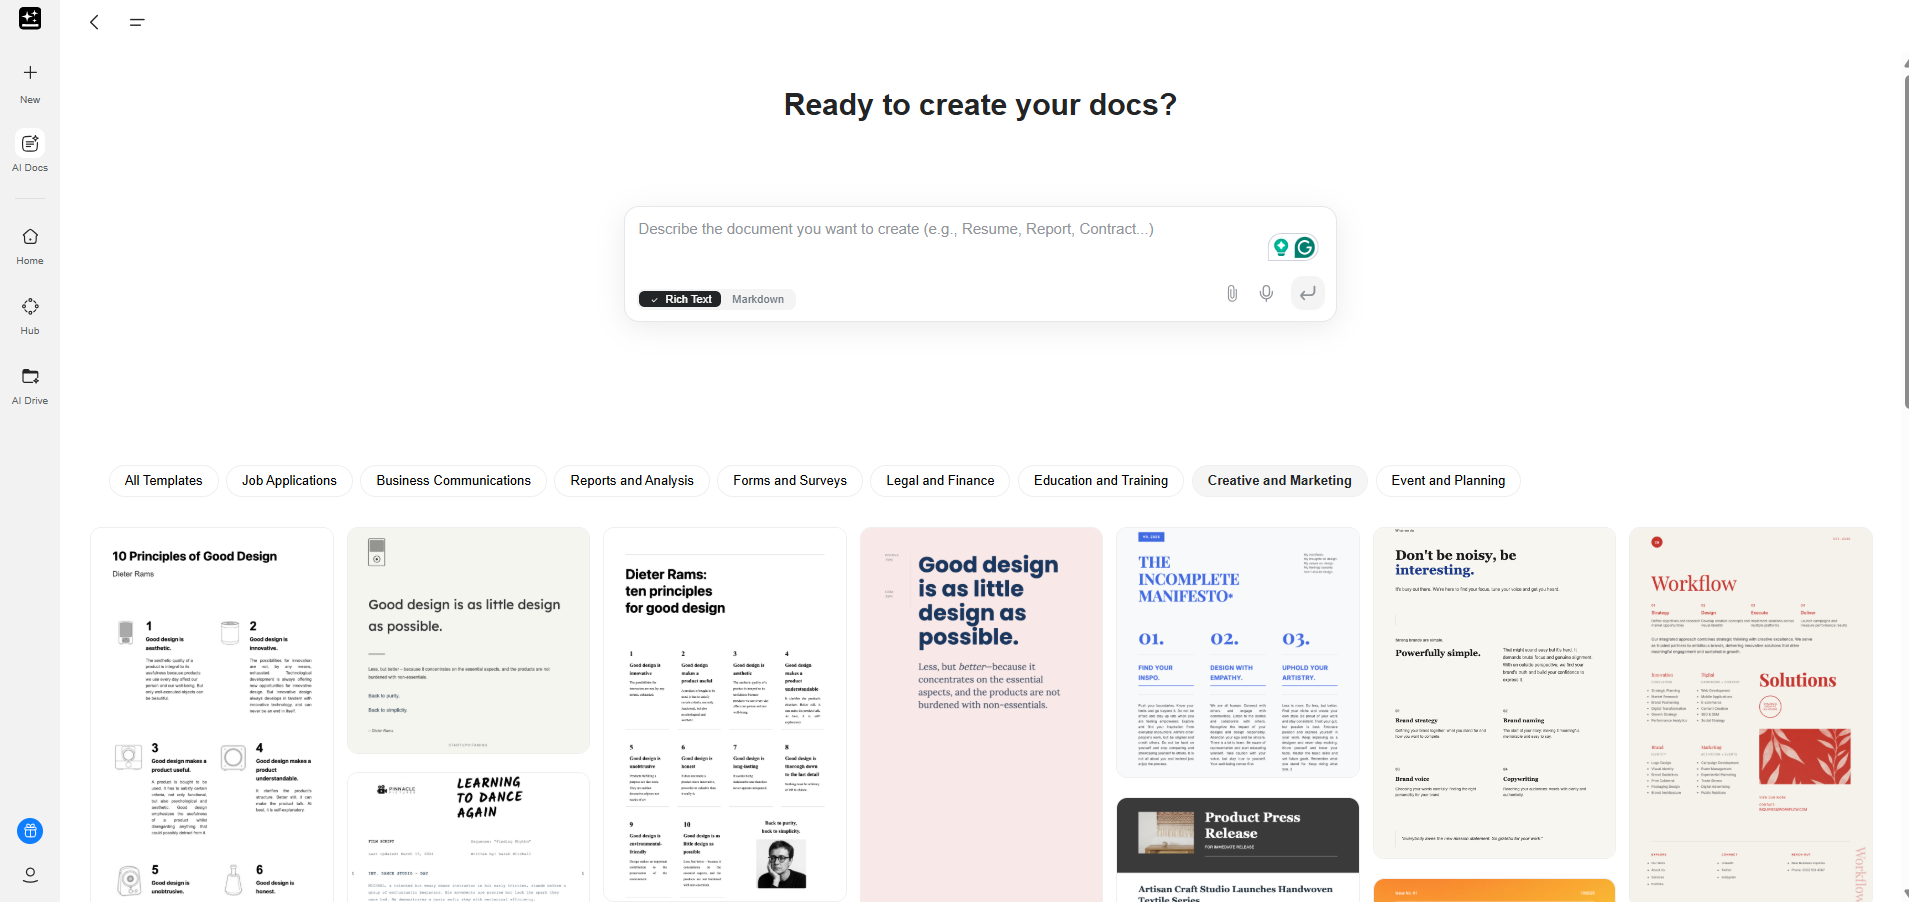The image size is (1909, 902).
Task: Switch to the Job Applications tab
Action: pyautogui.click(x=289, y=480)
